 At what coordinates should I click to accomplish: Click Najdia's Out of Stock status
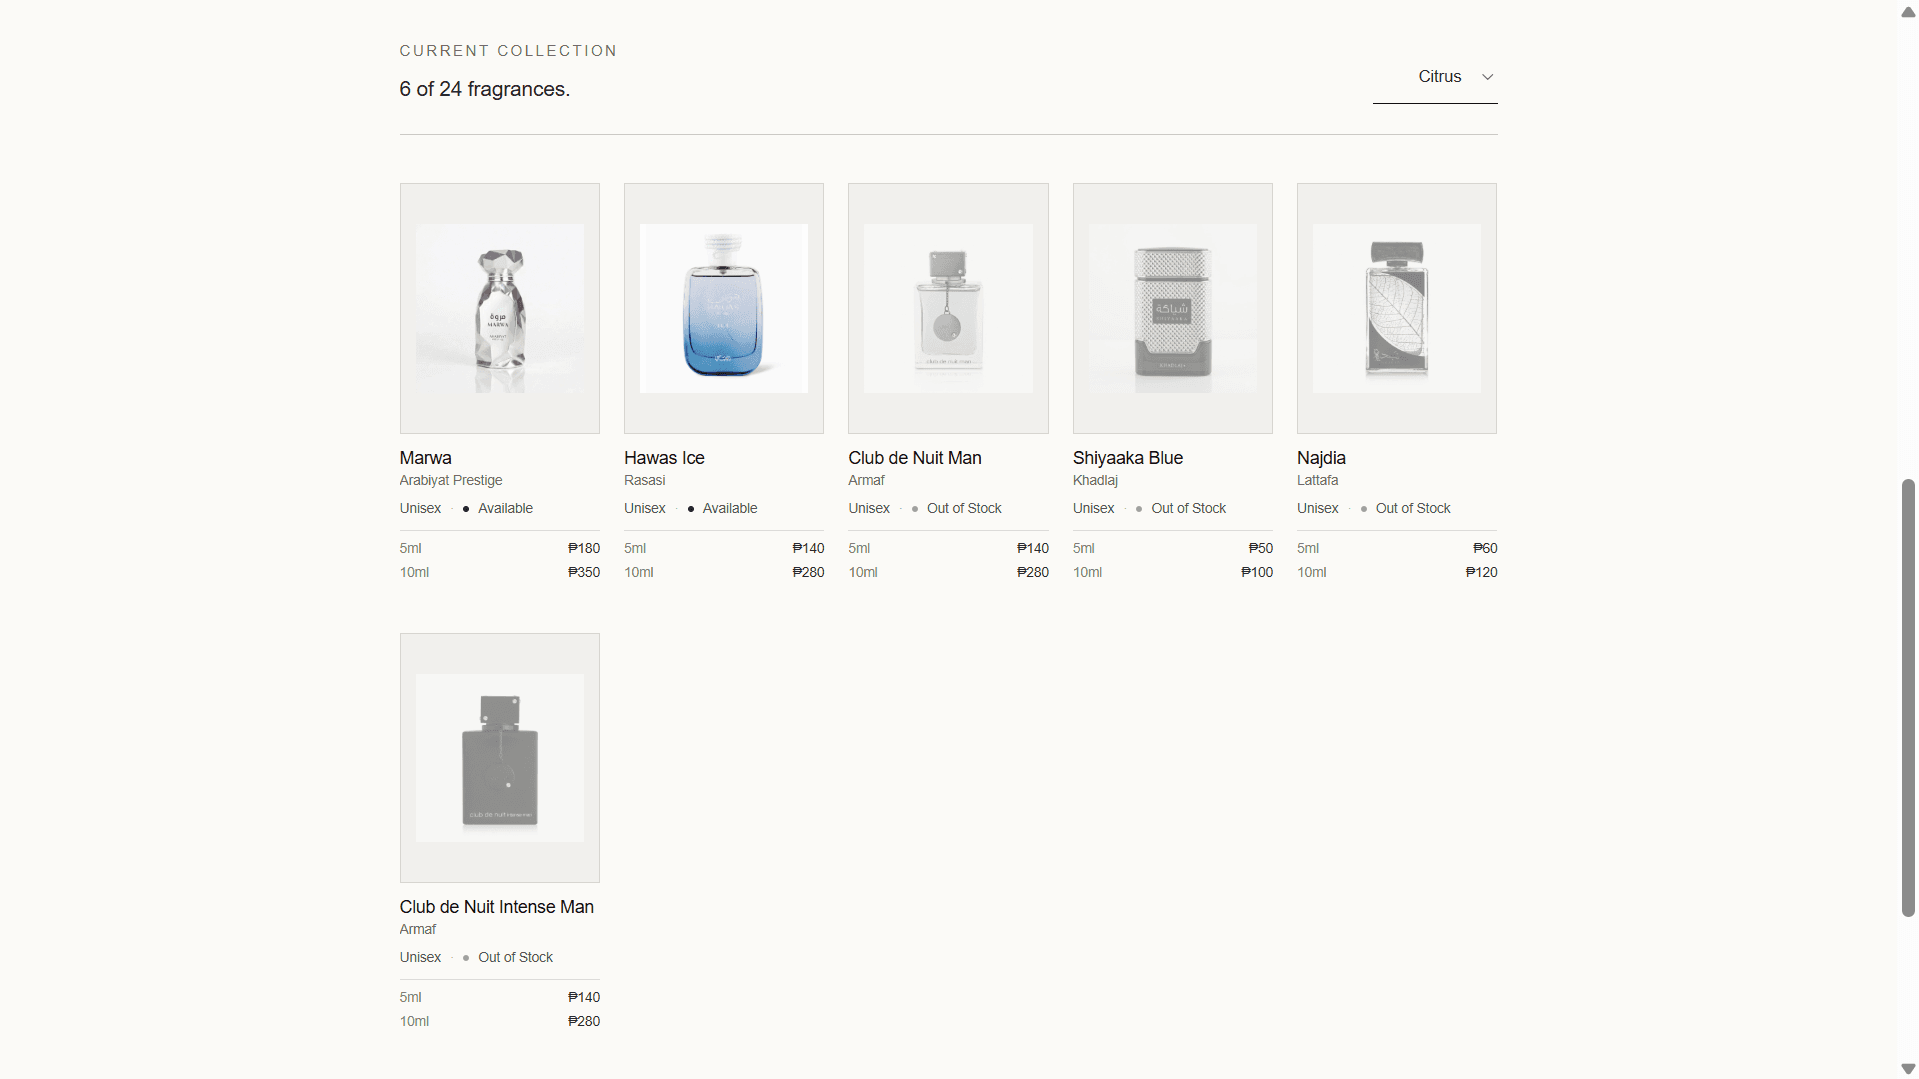click(1413, 508)
